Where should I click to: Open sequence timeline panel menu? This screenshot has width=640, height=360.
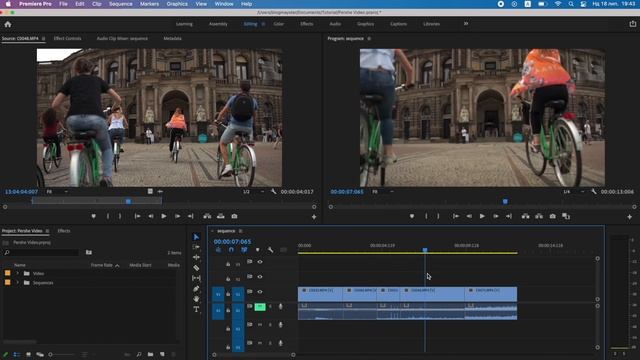[x=240, y=231]
